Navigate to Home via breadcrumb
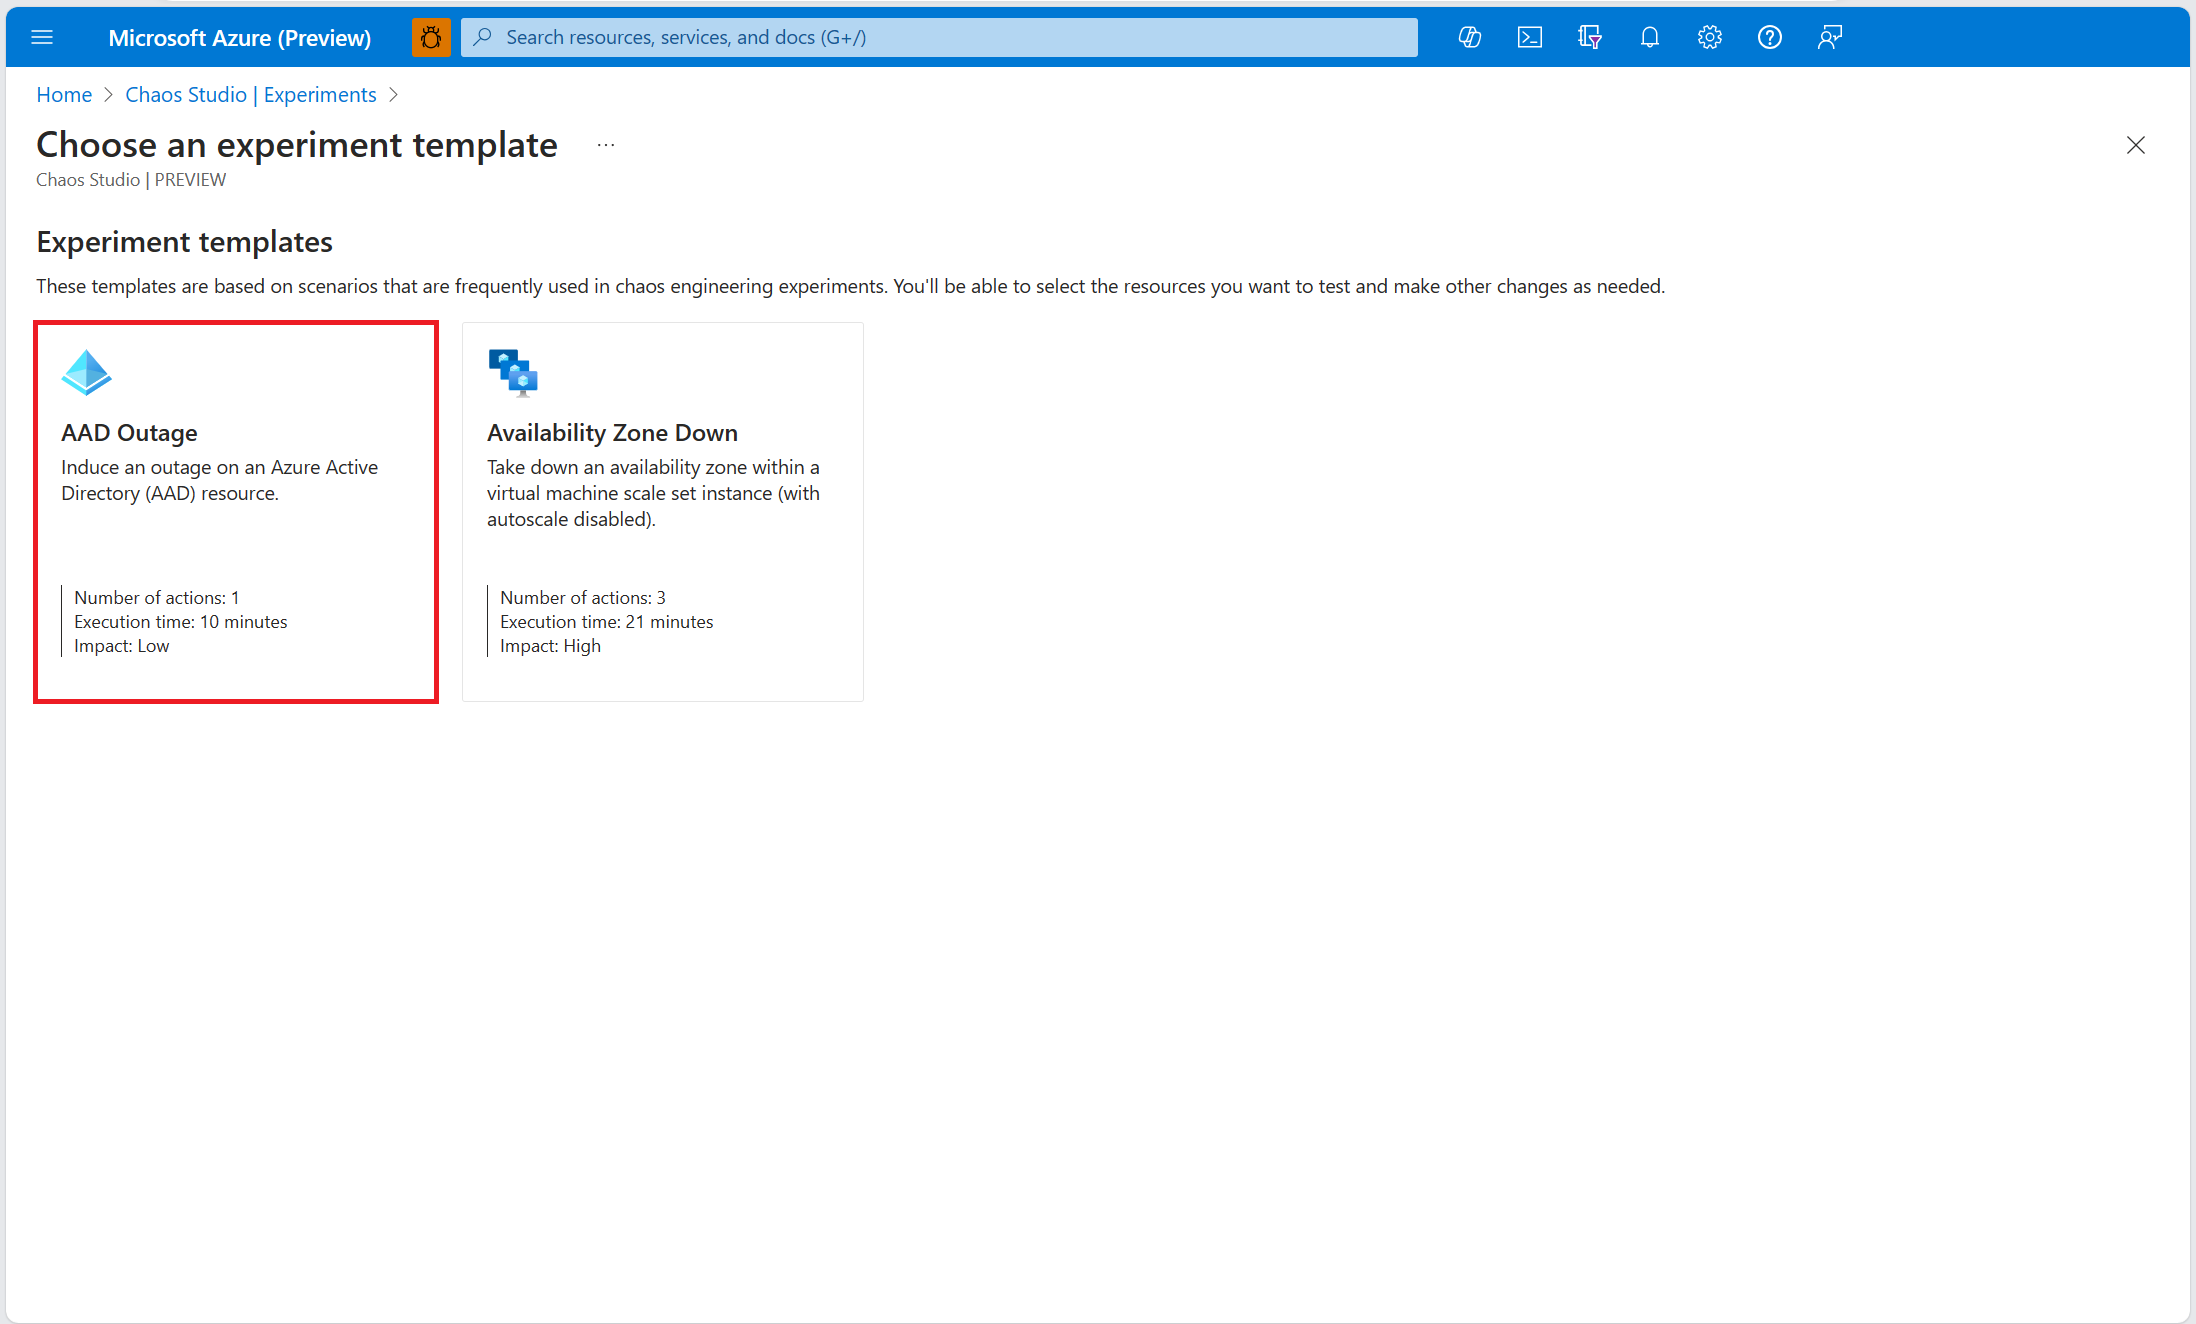Screen dimensions: 2196x1324 [63, 94]
